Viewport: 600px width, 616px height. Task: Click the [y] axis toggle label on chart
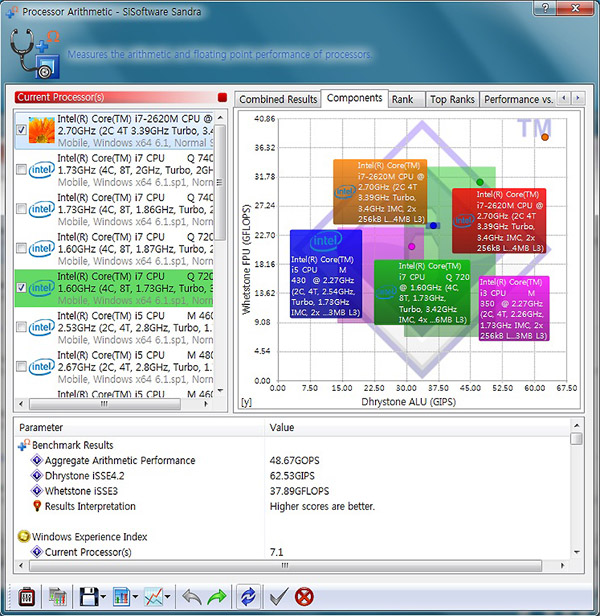tap(246, 402)
